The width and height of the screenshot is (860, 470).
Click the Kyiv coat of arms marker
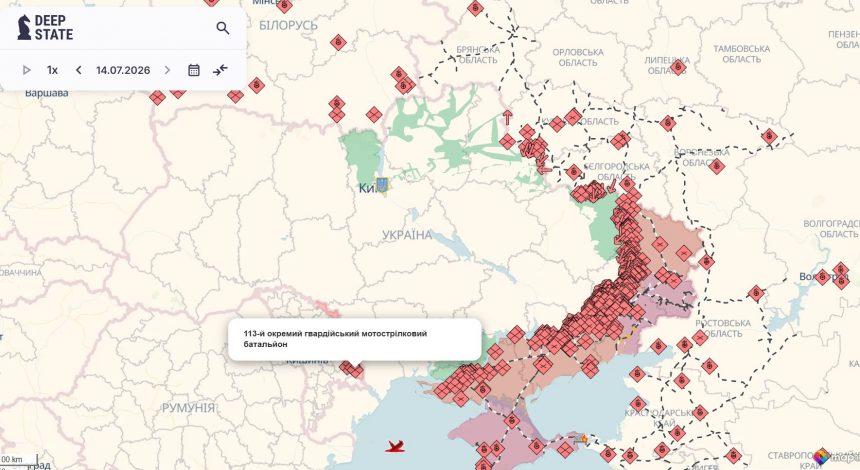point(382,185)
